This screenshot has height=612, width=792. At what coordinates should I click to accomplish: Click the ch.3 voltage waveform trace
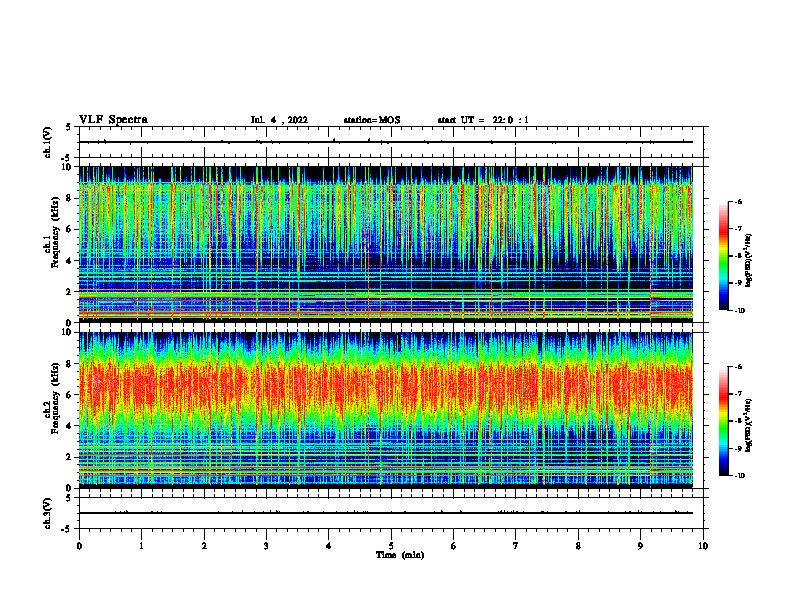coord(386,513)
